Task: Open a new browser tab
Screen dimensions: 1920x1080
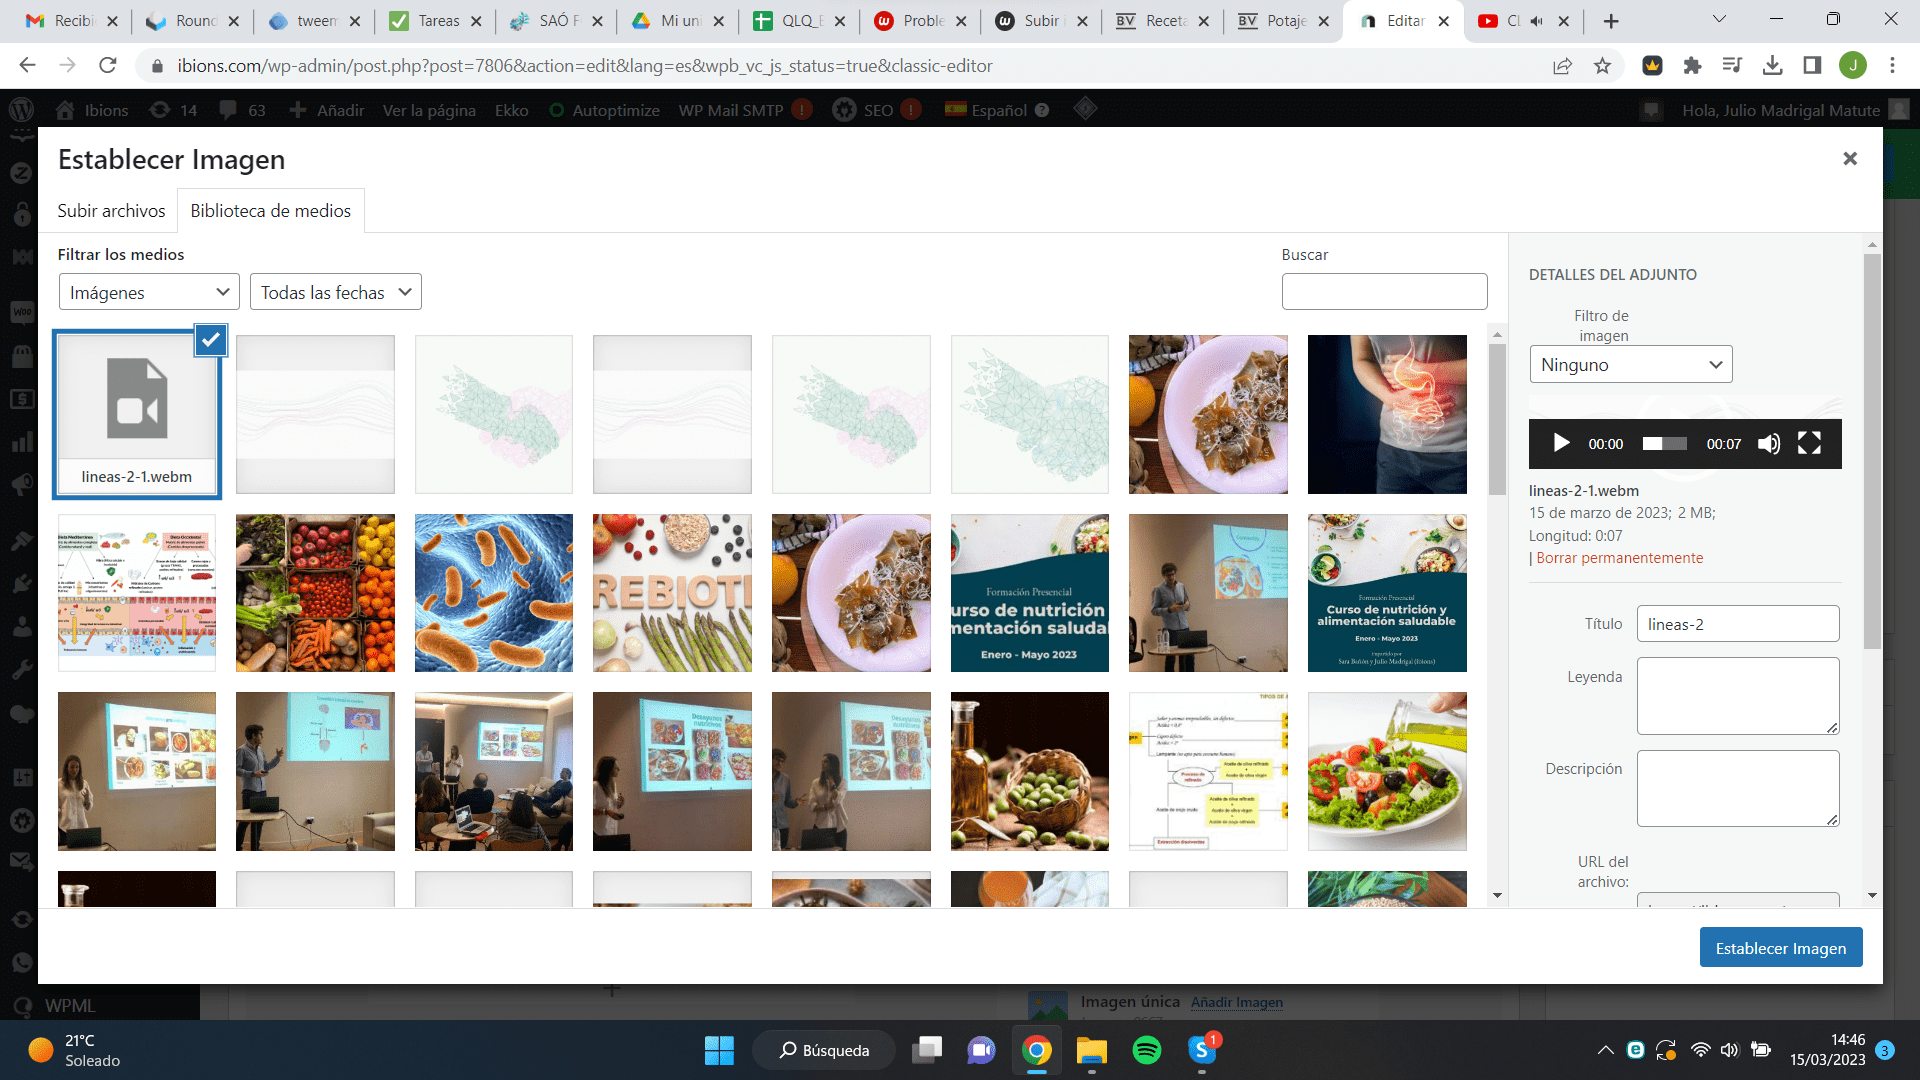Action: click(1610, 21)
